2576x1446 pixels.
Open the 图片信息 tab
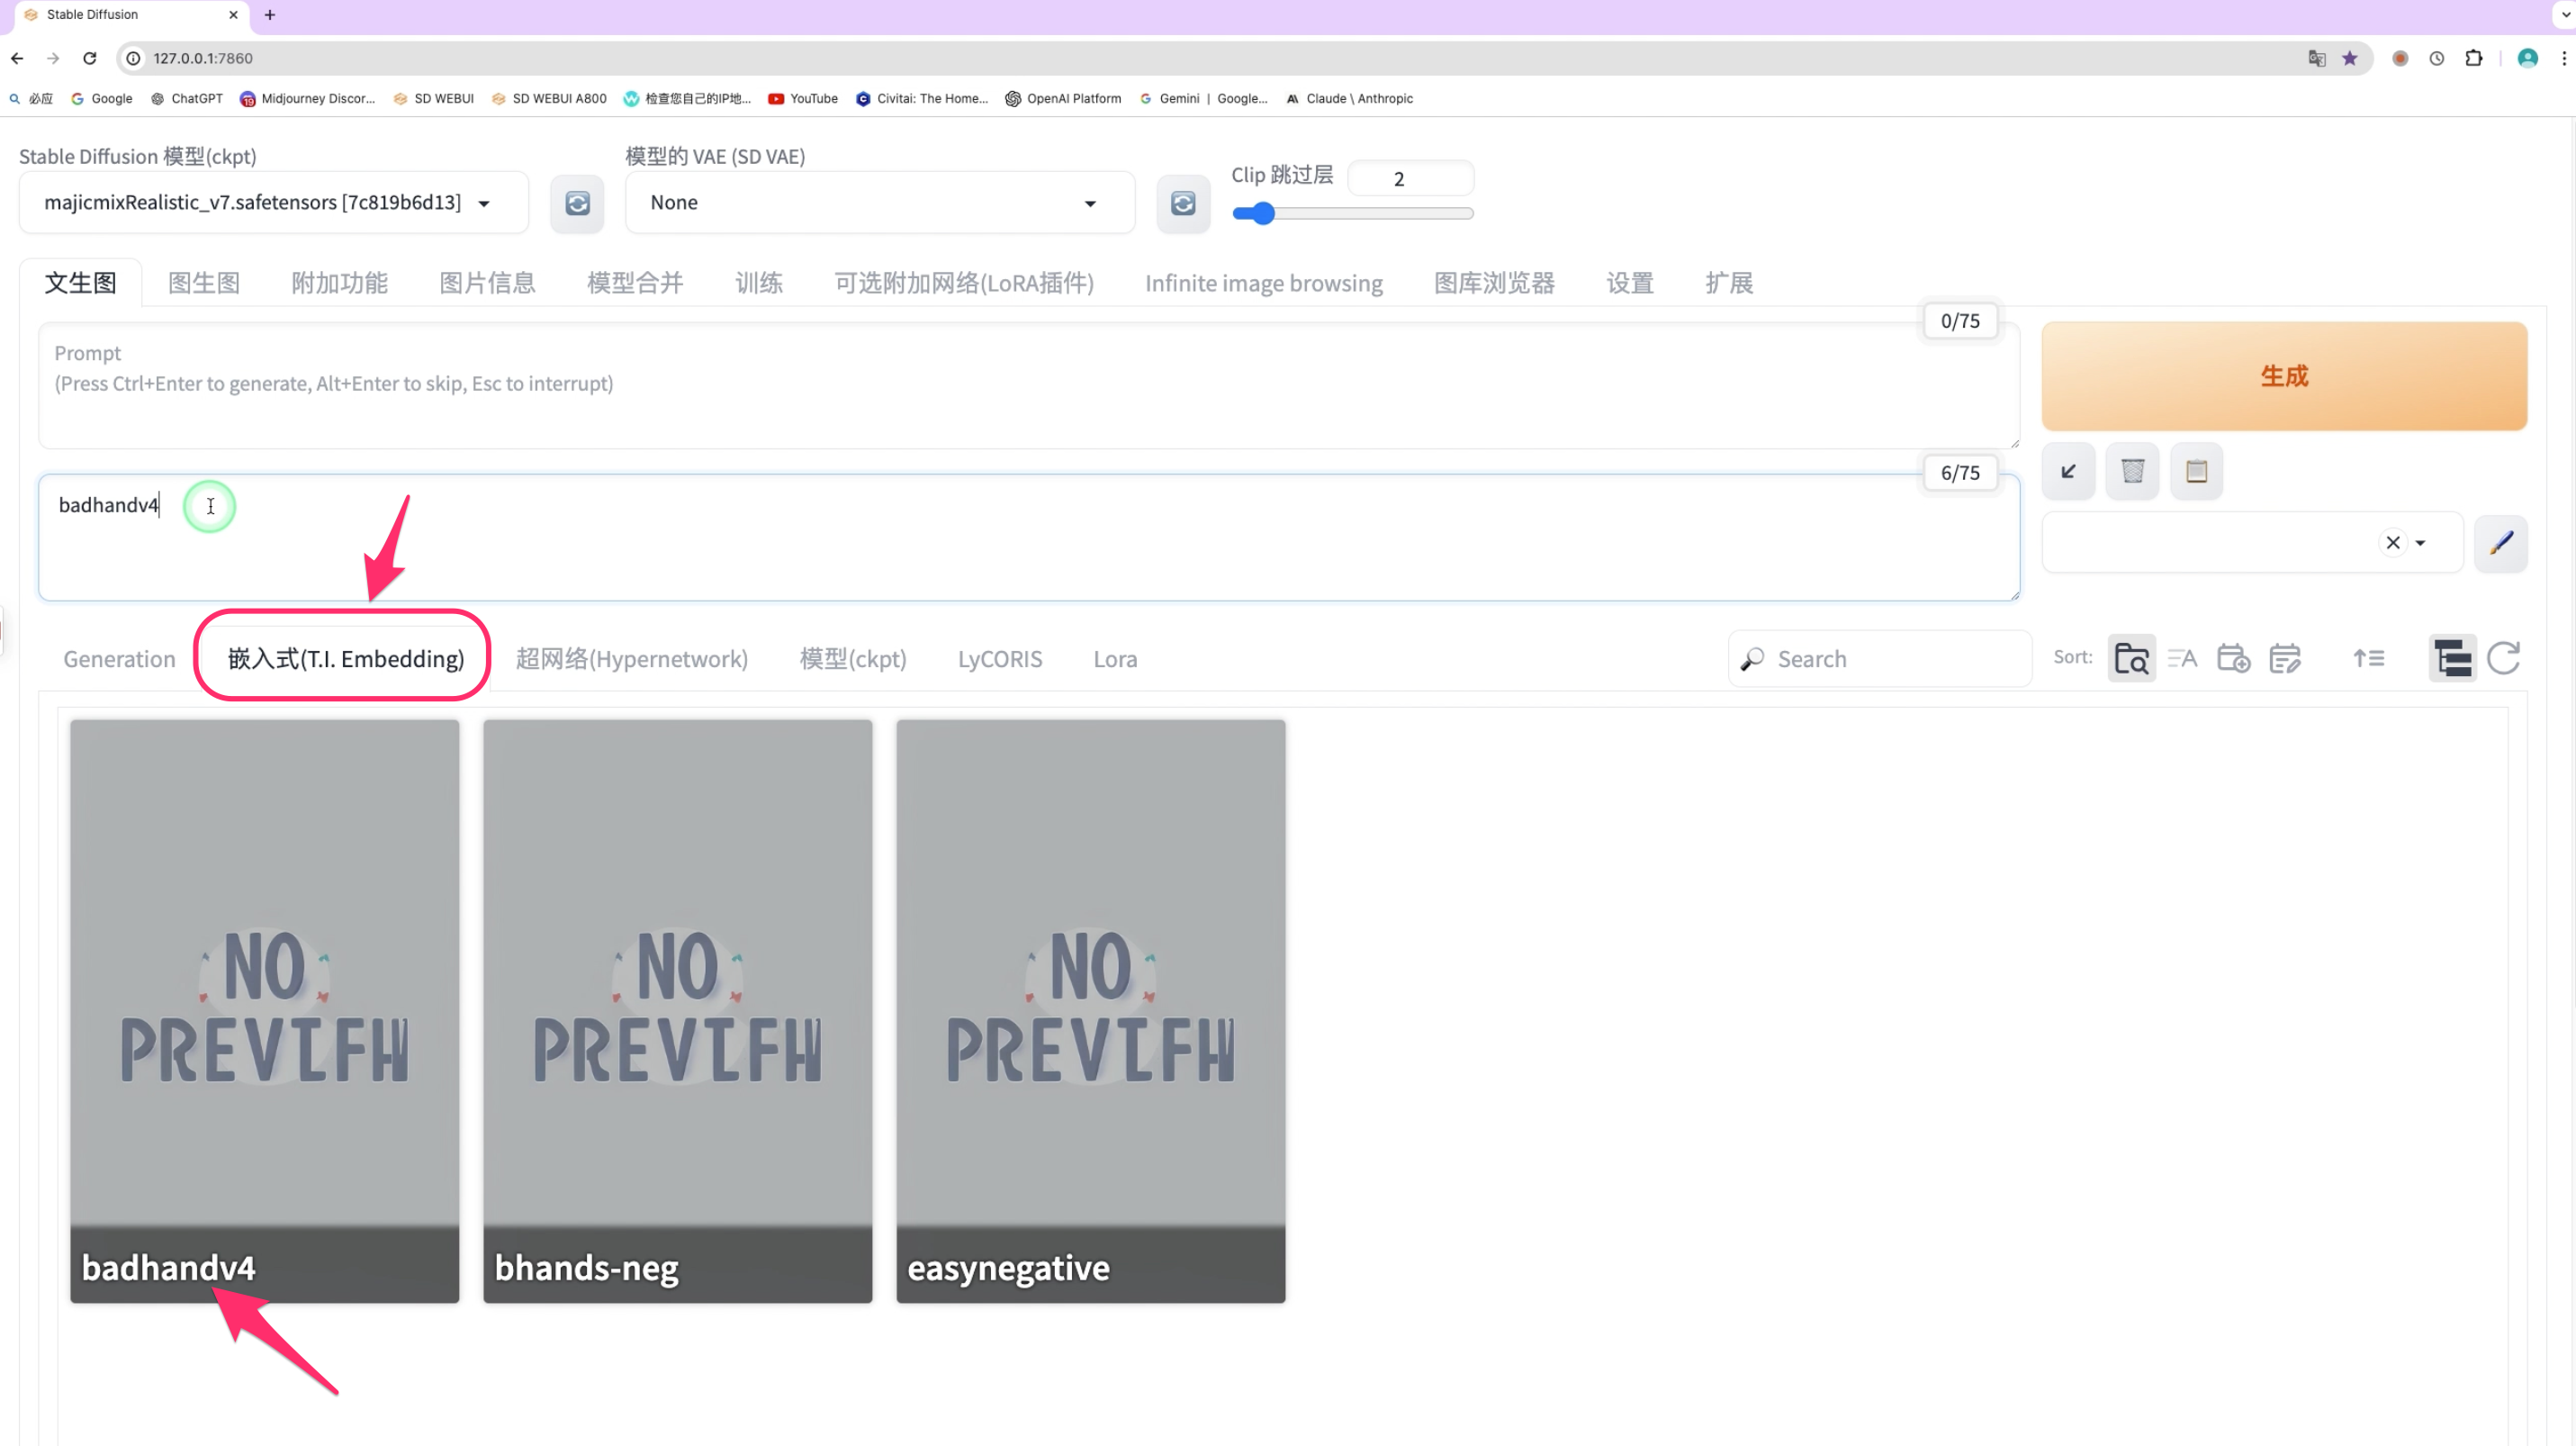487,283
